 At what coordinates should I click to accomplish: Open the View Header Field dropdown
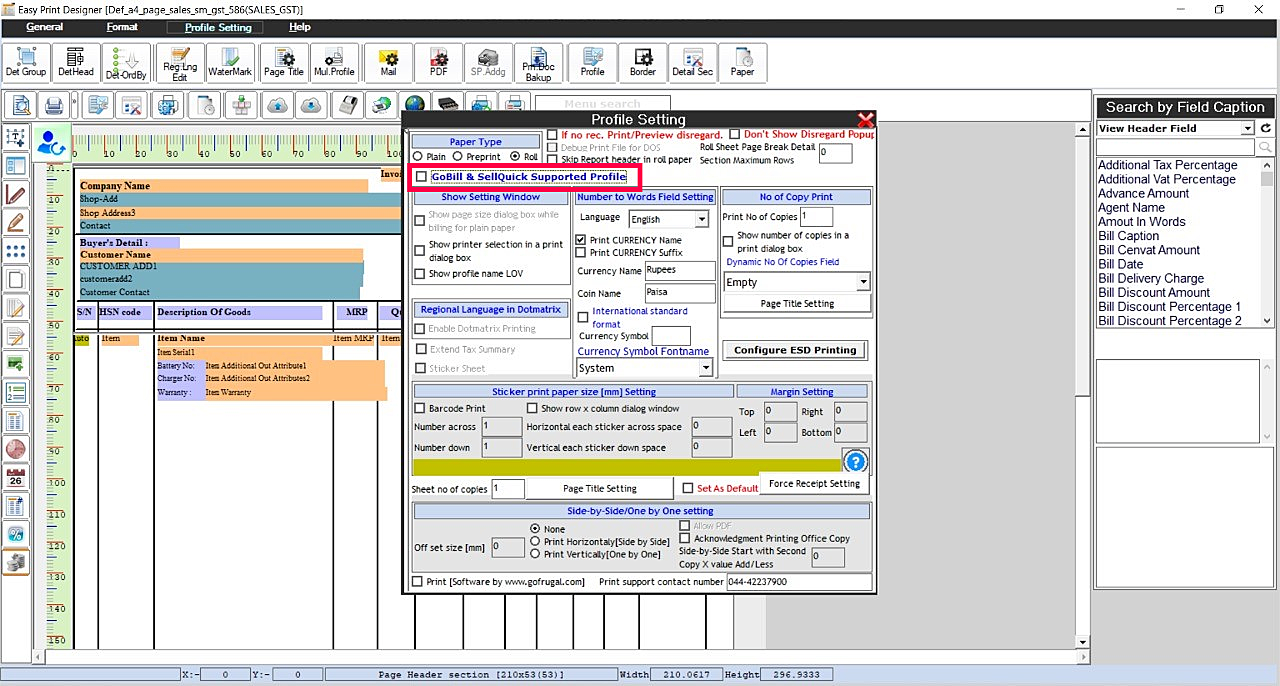[x=1247, y=128]
